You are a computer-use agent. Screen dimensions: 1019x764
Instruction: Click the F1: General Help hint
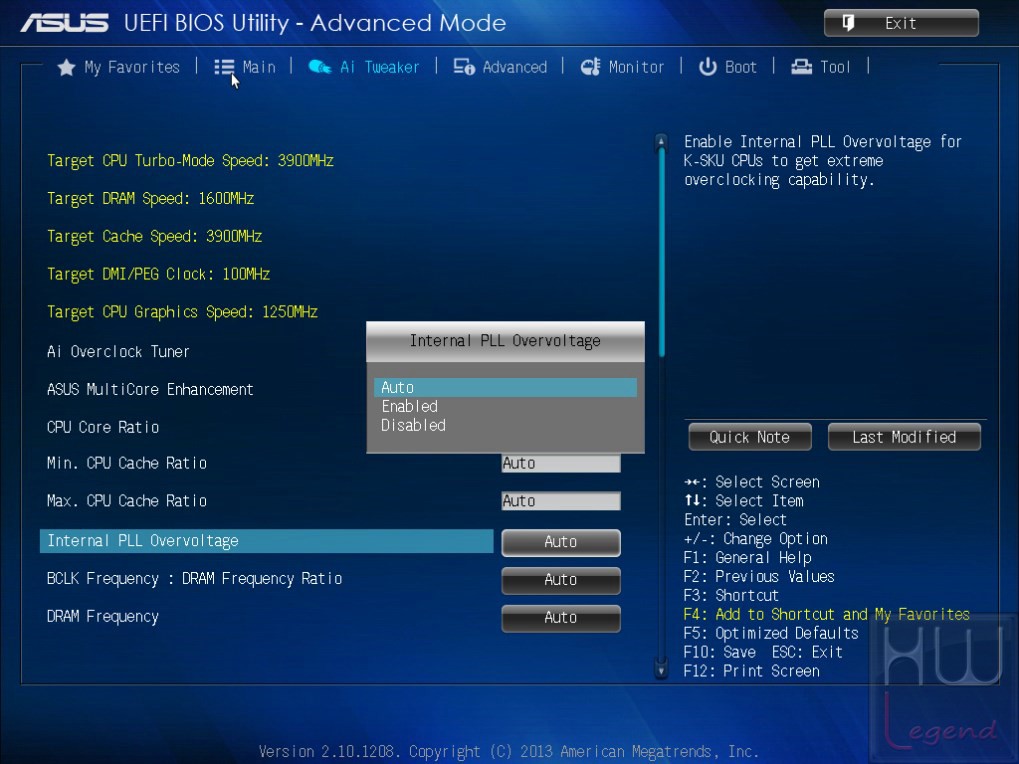point(748,557)
